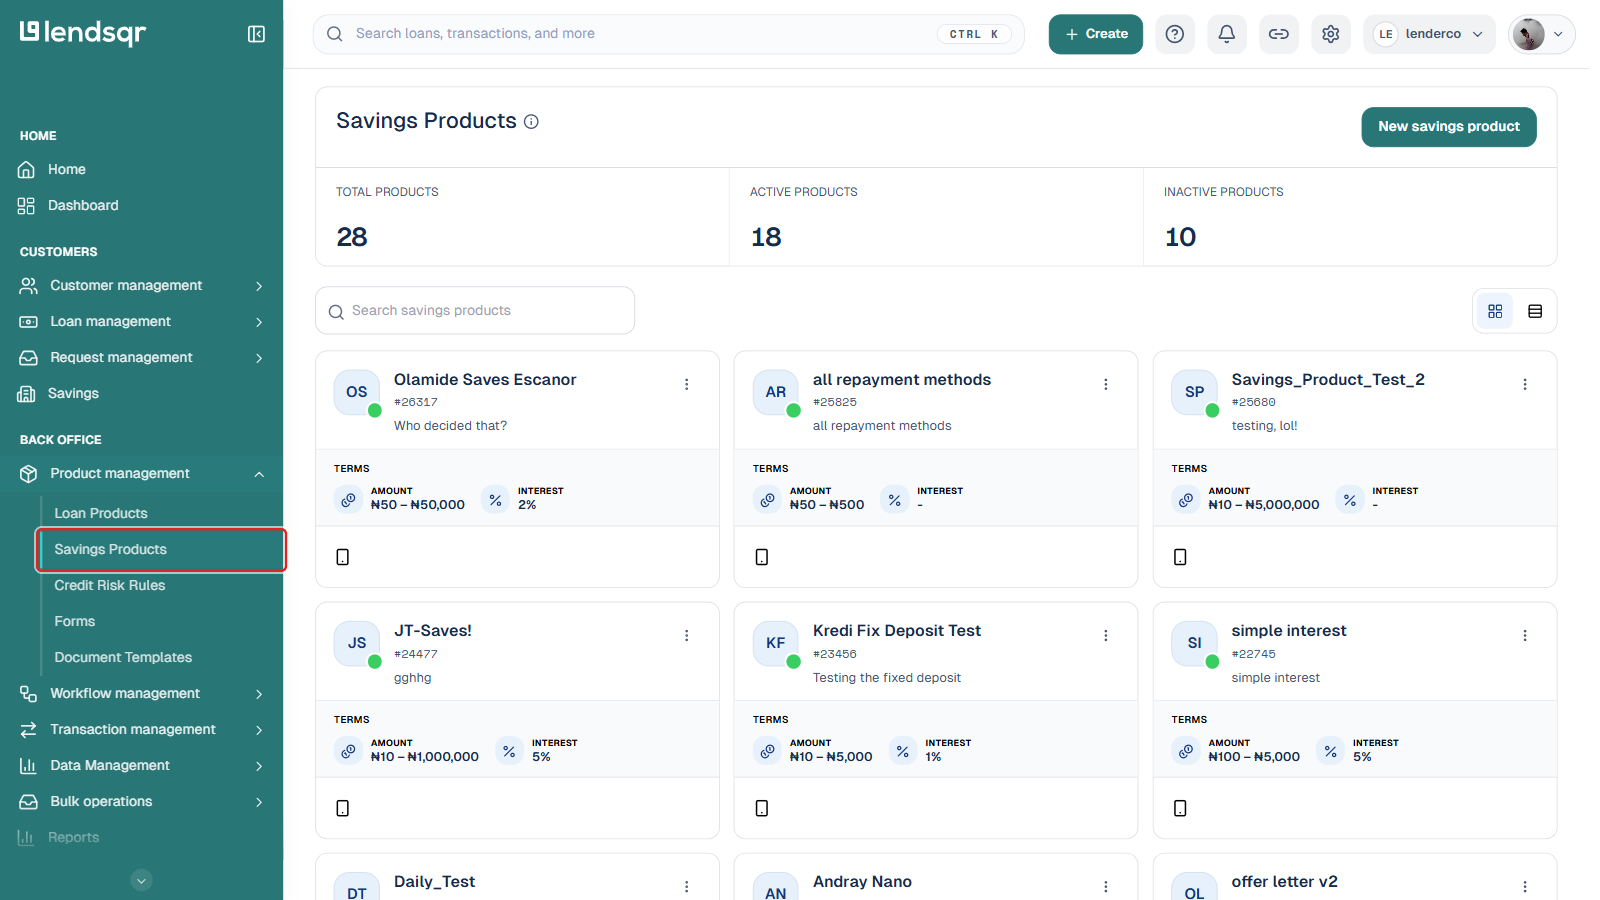Click the device icon on Savings_Product_Test_2 card
The image size is (1600, 900).
pos(1180,557)
